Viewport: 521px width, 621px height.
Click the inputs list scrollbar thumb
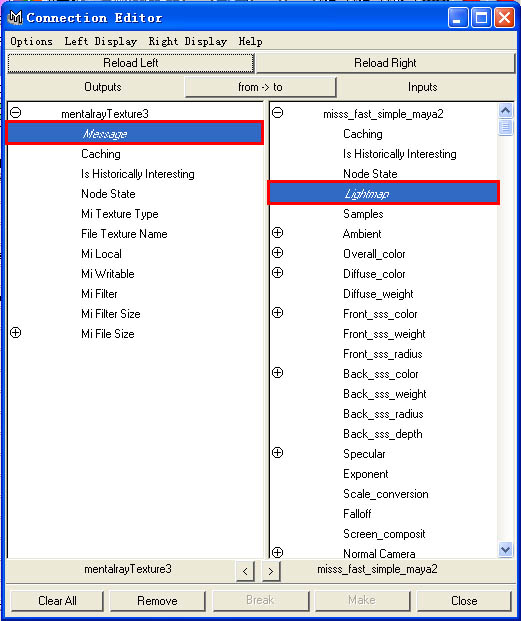[x=506, y=128]
